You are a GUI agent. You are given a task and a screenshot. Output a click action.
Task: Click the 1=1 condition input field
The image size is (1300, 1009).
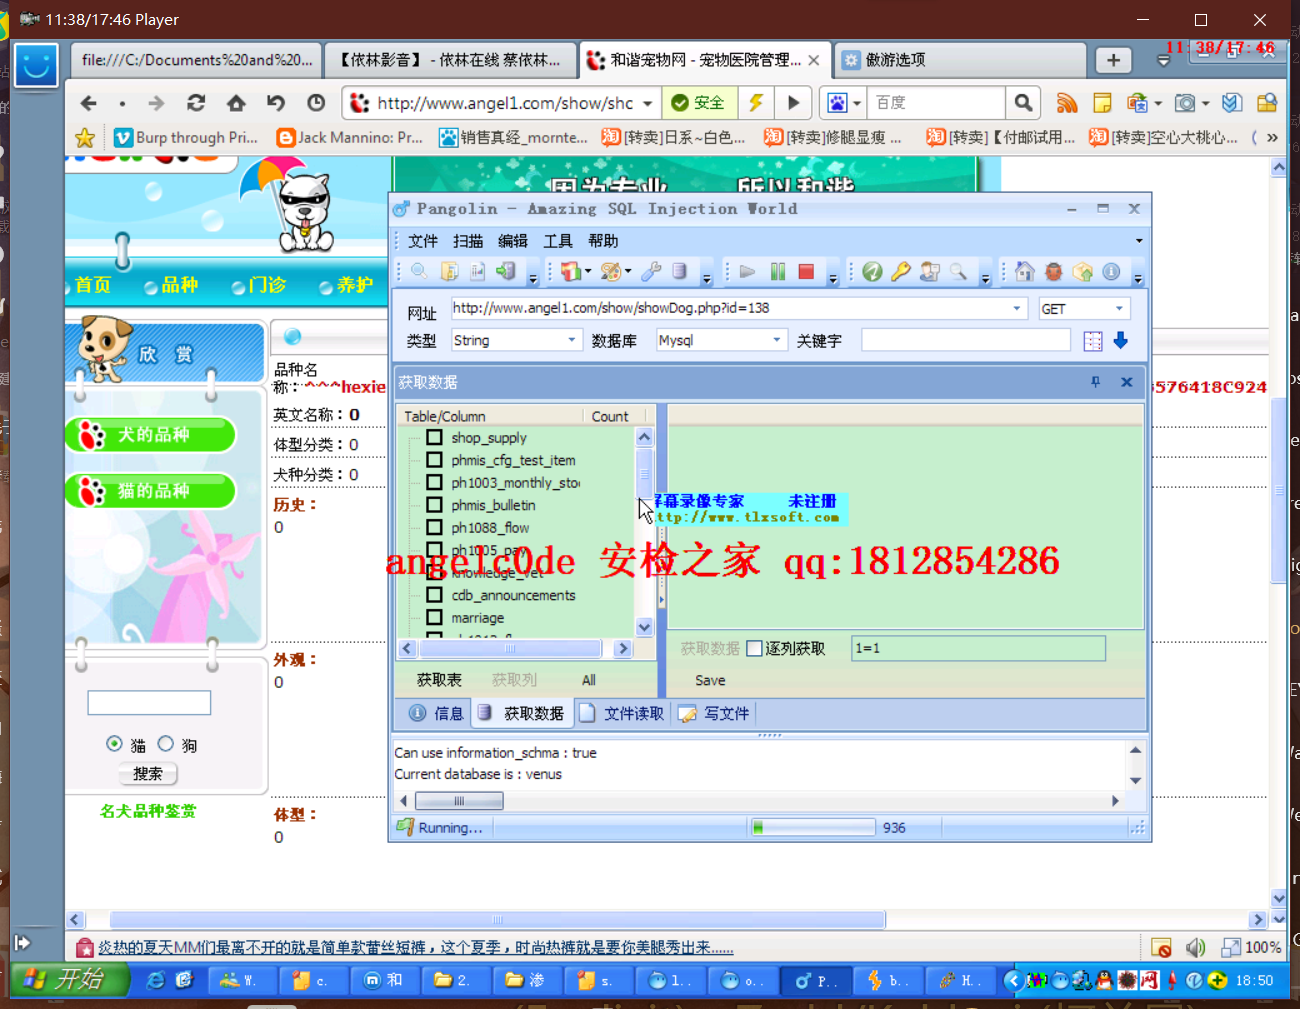point(979,648)
